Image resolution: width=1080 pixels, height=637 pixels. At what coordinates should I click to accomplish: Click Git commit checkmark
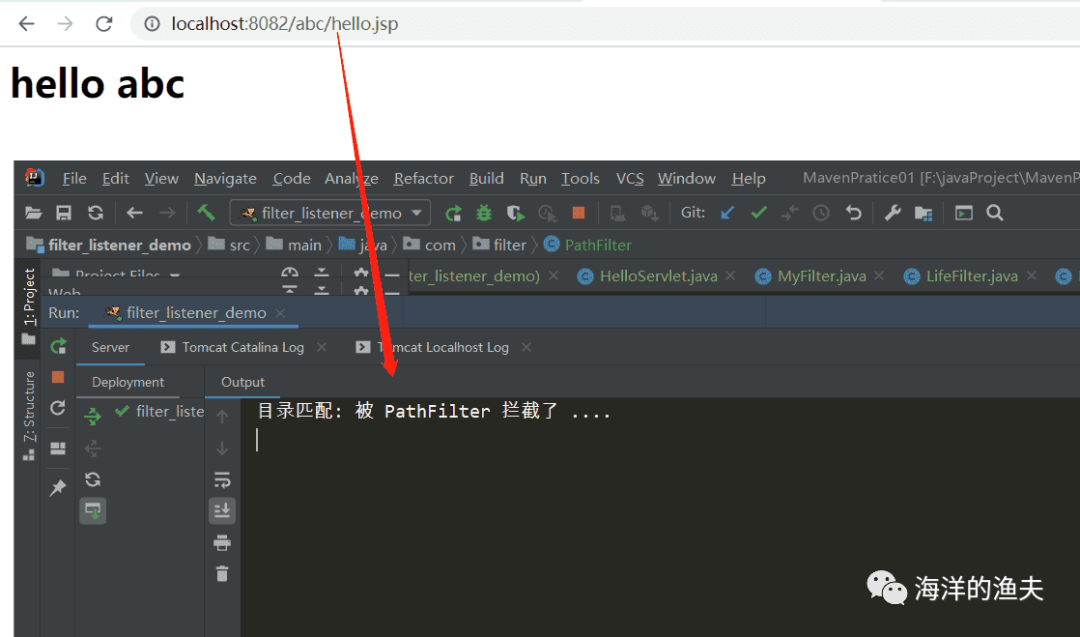click(x=759, y=213)
